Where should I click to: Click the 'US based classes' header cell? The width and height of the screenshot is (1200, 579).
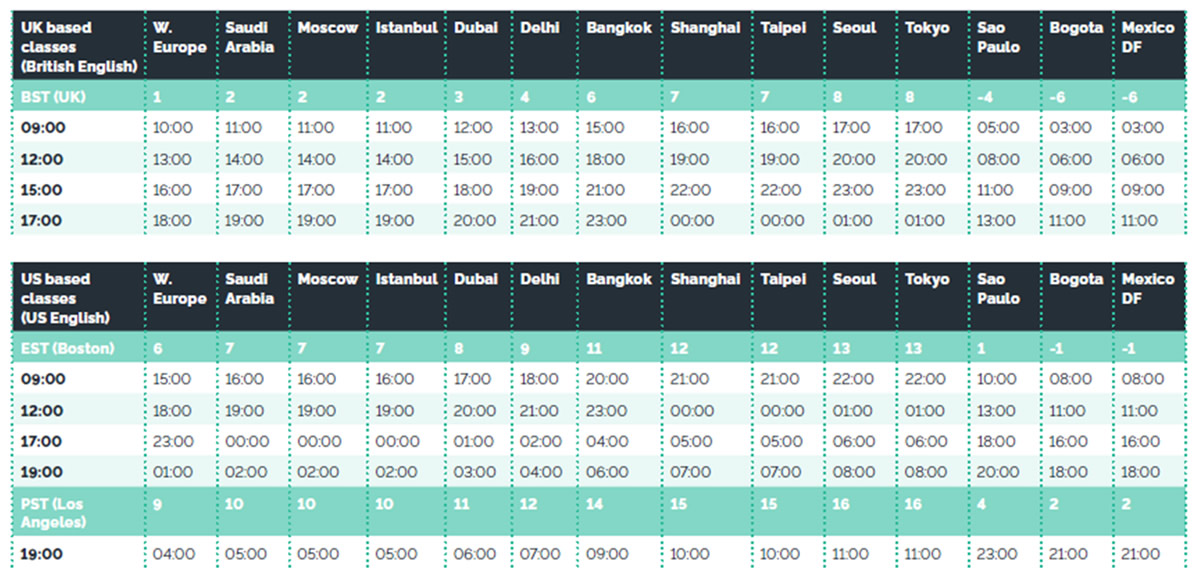click(78, 298)
